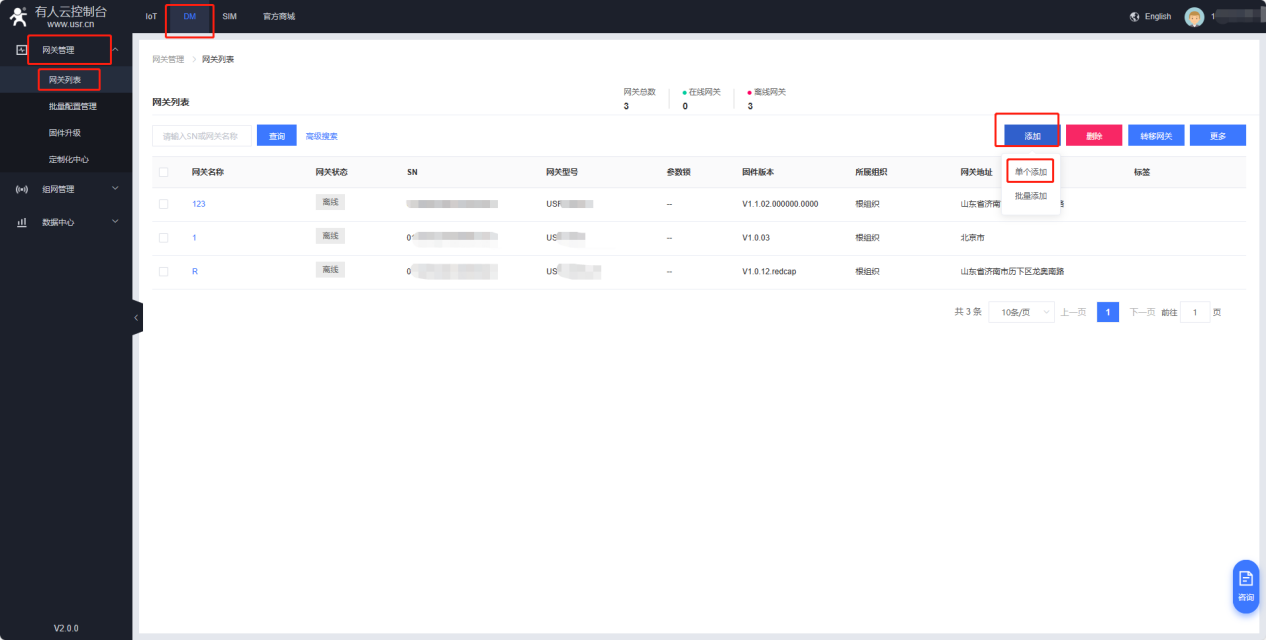Expand the 组网管理 menu chevron
This screenshot has width=1266, height=640.
tap(115, 188)
